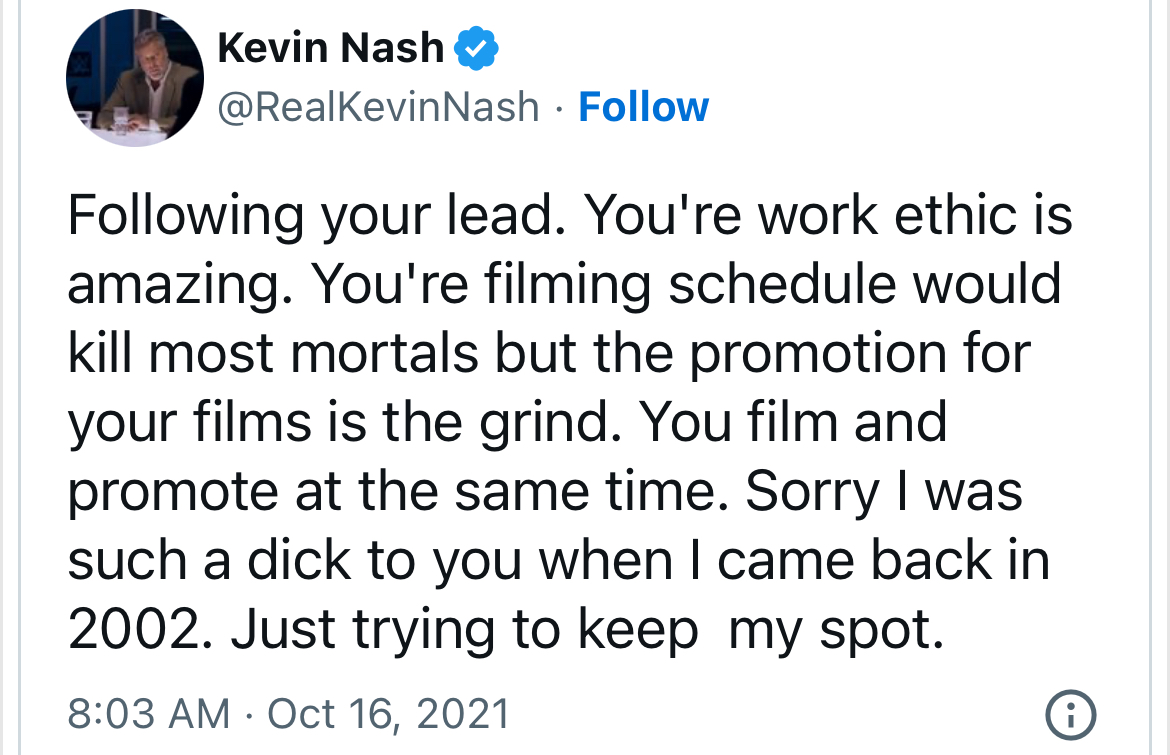Click the Oct 16, 2021 date
The image size is (1170, 755).
pos(389,714)
